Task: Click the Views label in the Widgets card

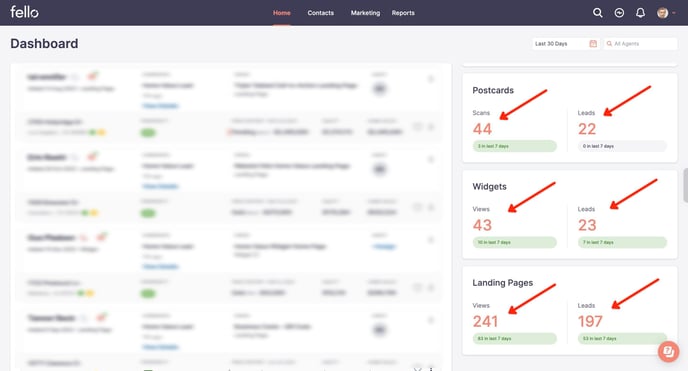Action: point(481,209)
